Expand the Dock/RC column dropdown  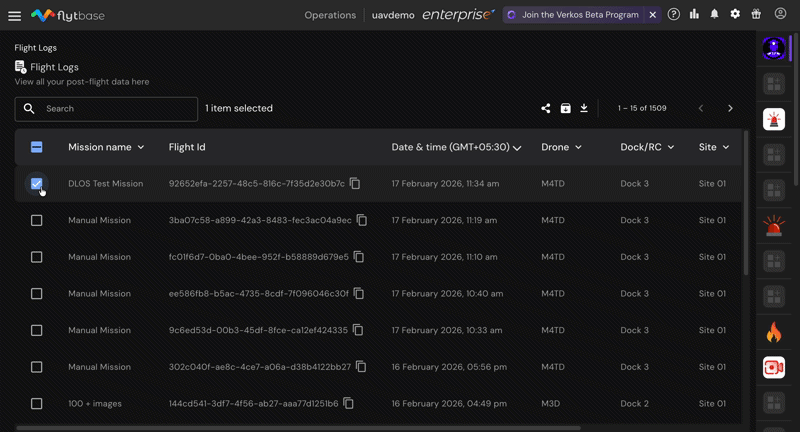pos(671,147)
